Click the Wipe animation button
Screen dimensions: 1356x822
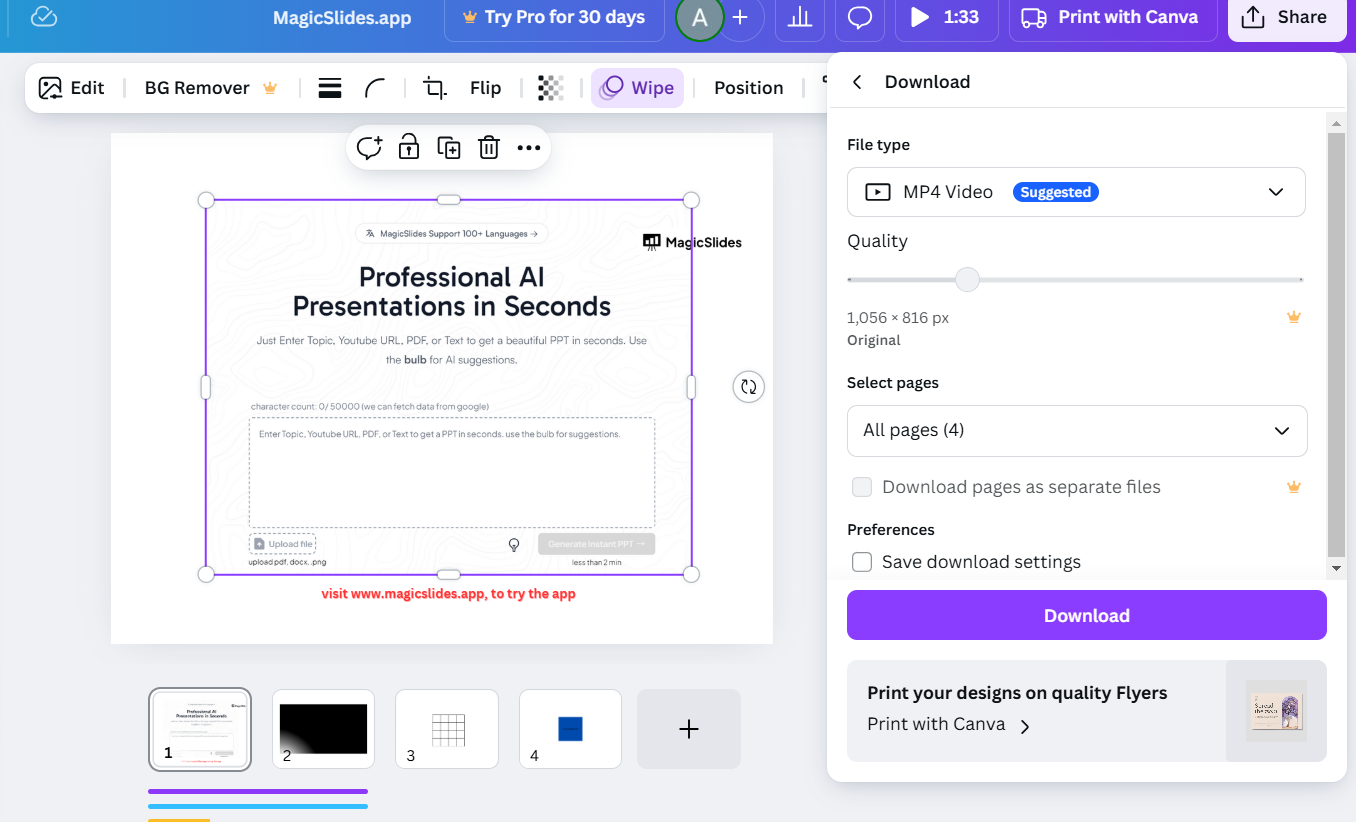pyautogui.click(x=637, y=88)
